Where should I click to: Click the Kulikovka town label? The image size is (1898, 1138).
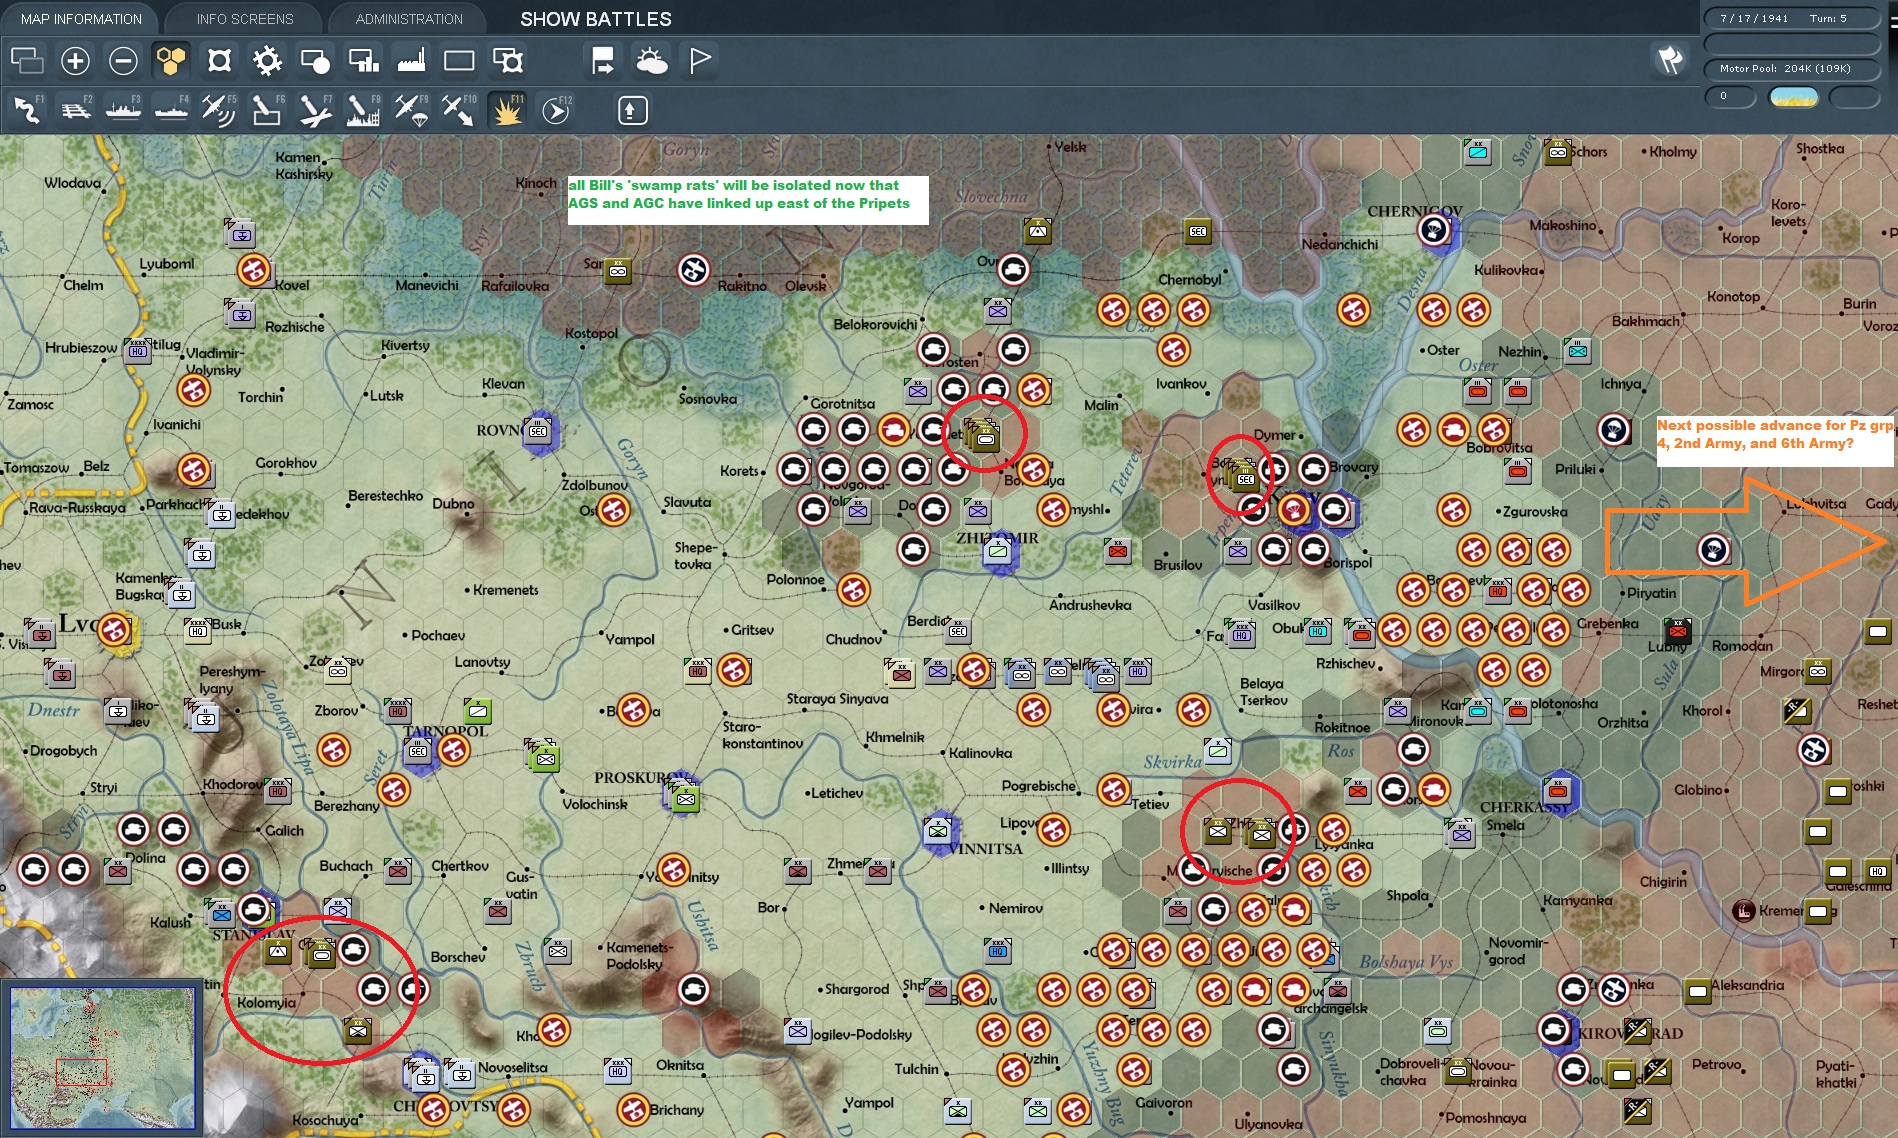click(1507, 270)
